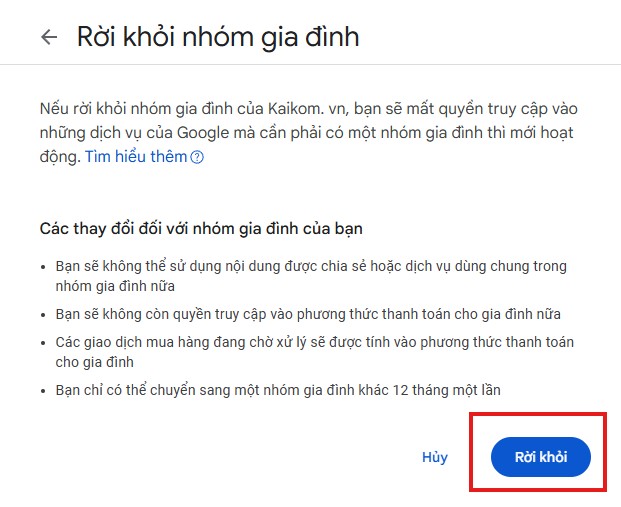Image resolution: width=621 pixels, height=507 pixels.
Task: Click the bullet dot before "Bạn sẽ không thể sử dụng"
Action: (x=43, y=267)
